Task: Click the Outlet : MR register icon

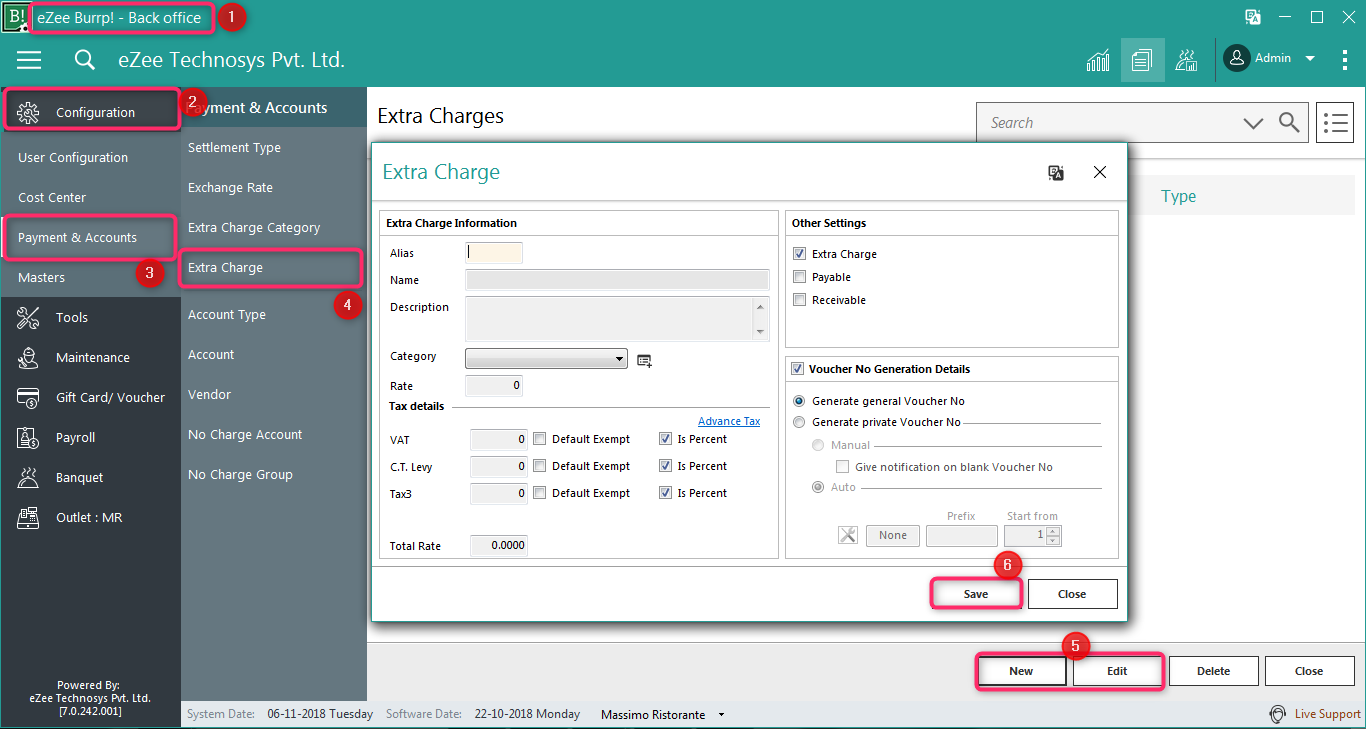Action: [x=28, y=518]
